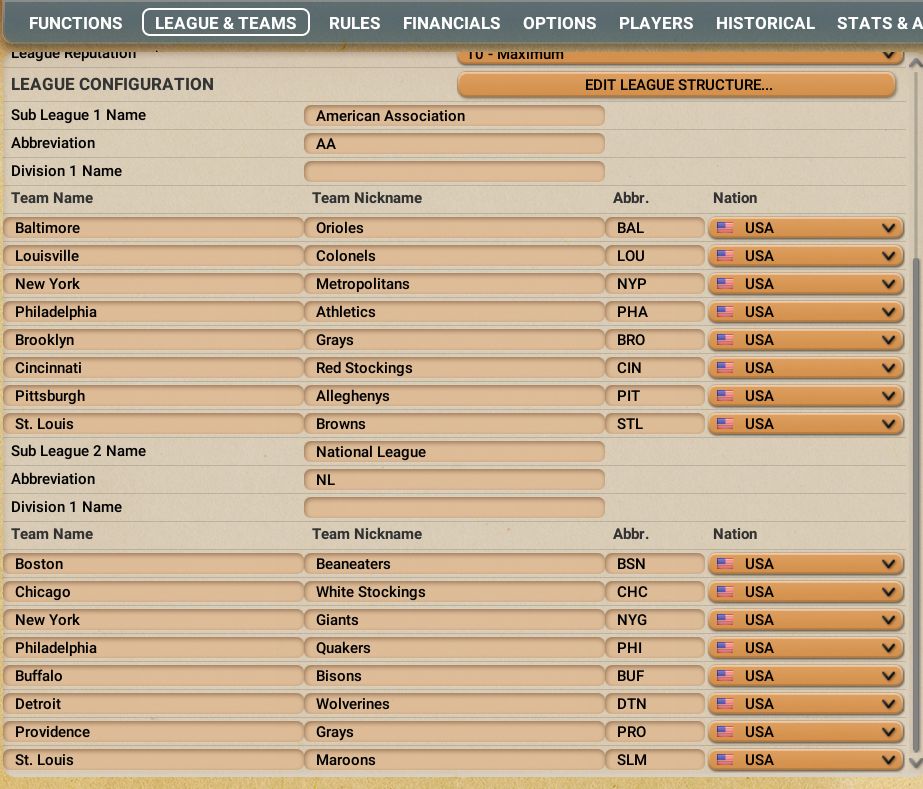
Task: Edit the Athletics nickname field
Action: [454, 312]
